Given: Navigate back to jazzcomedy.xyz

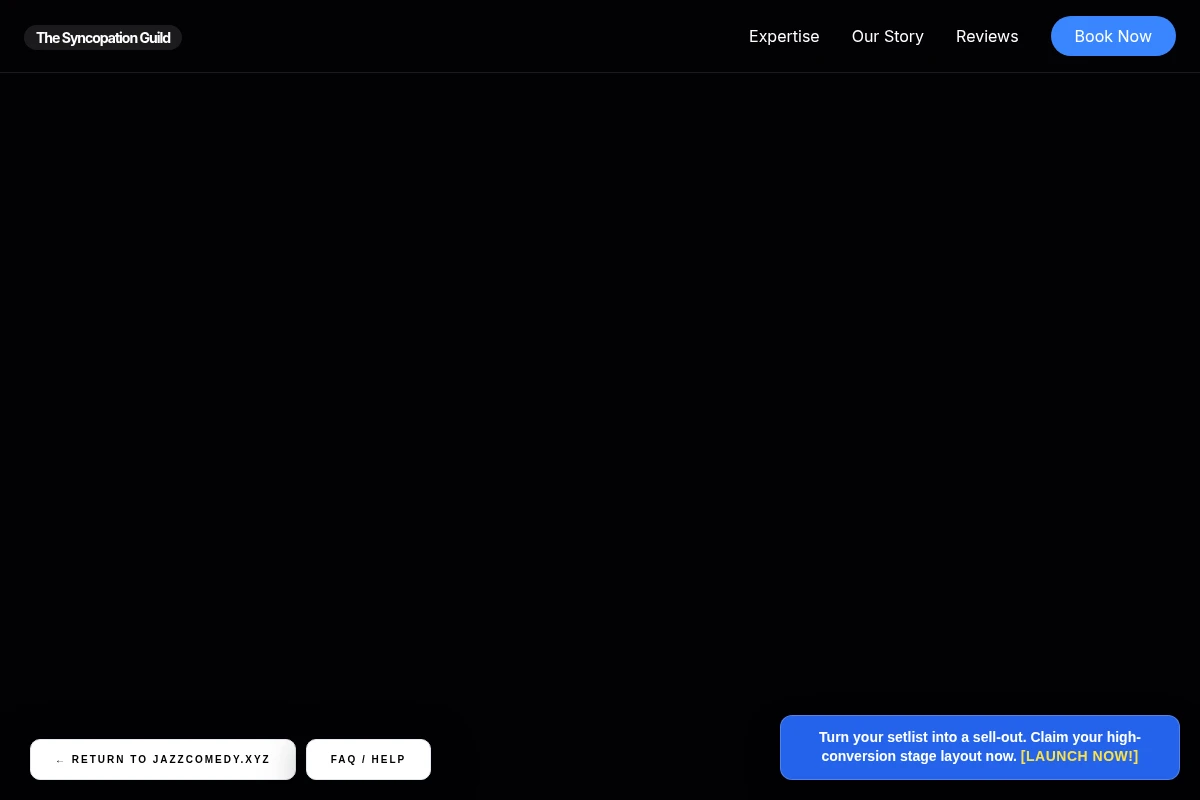Looking at the screenshot, I should (x=163, y=759).
